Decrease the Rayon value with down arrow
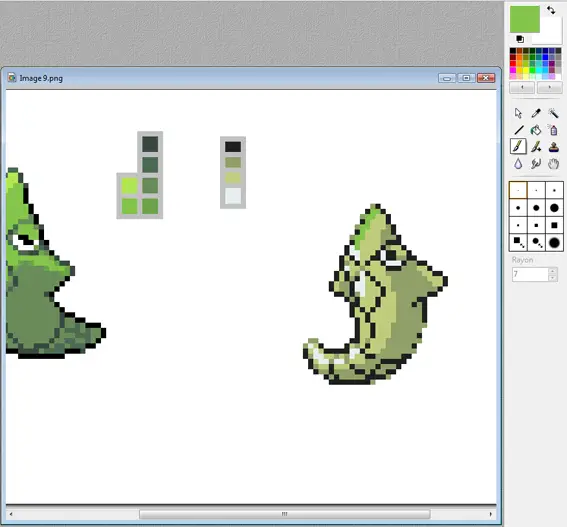The image size is (567, 527). click(553, 277)
